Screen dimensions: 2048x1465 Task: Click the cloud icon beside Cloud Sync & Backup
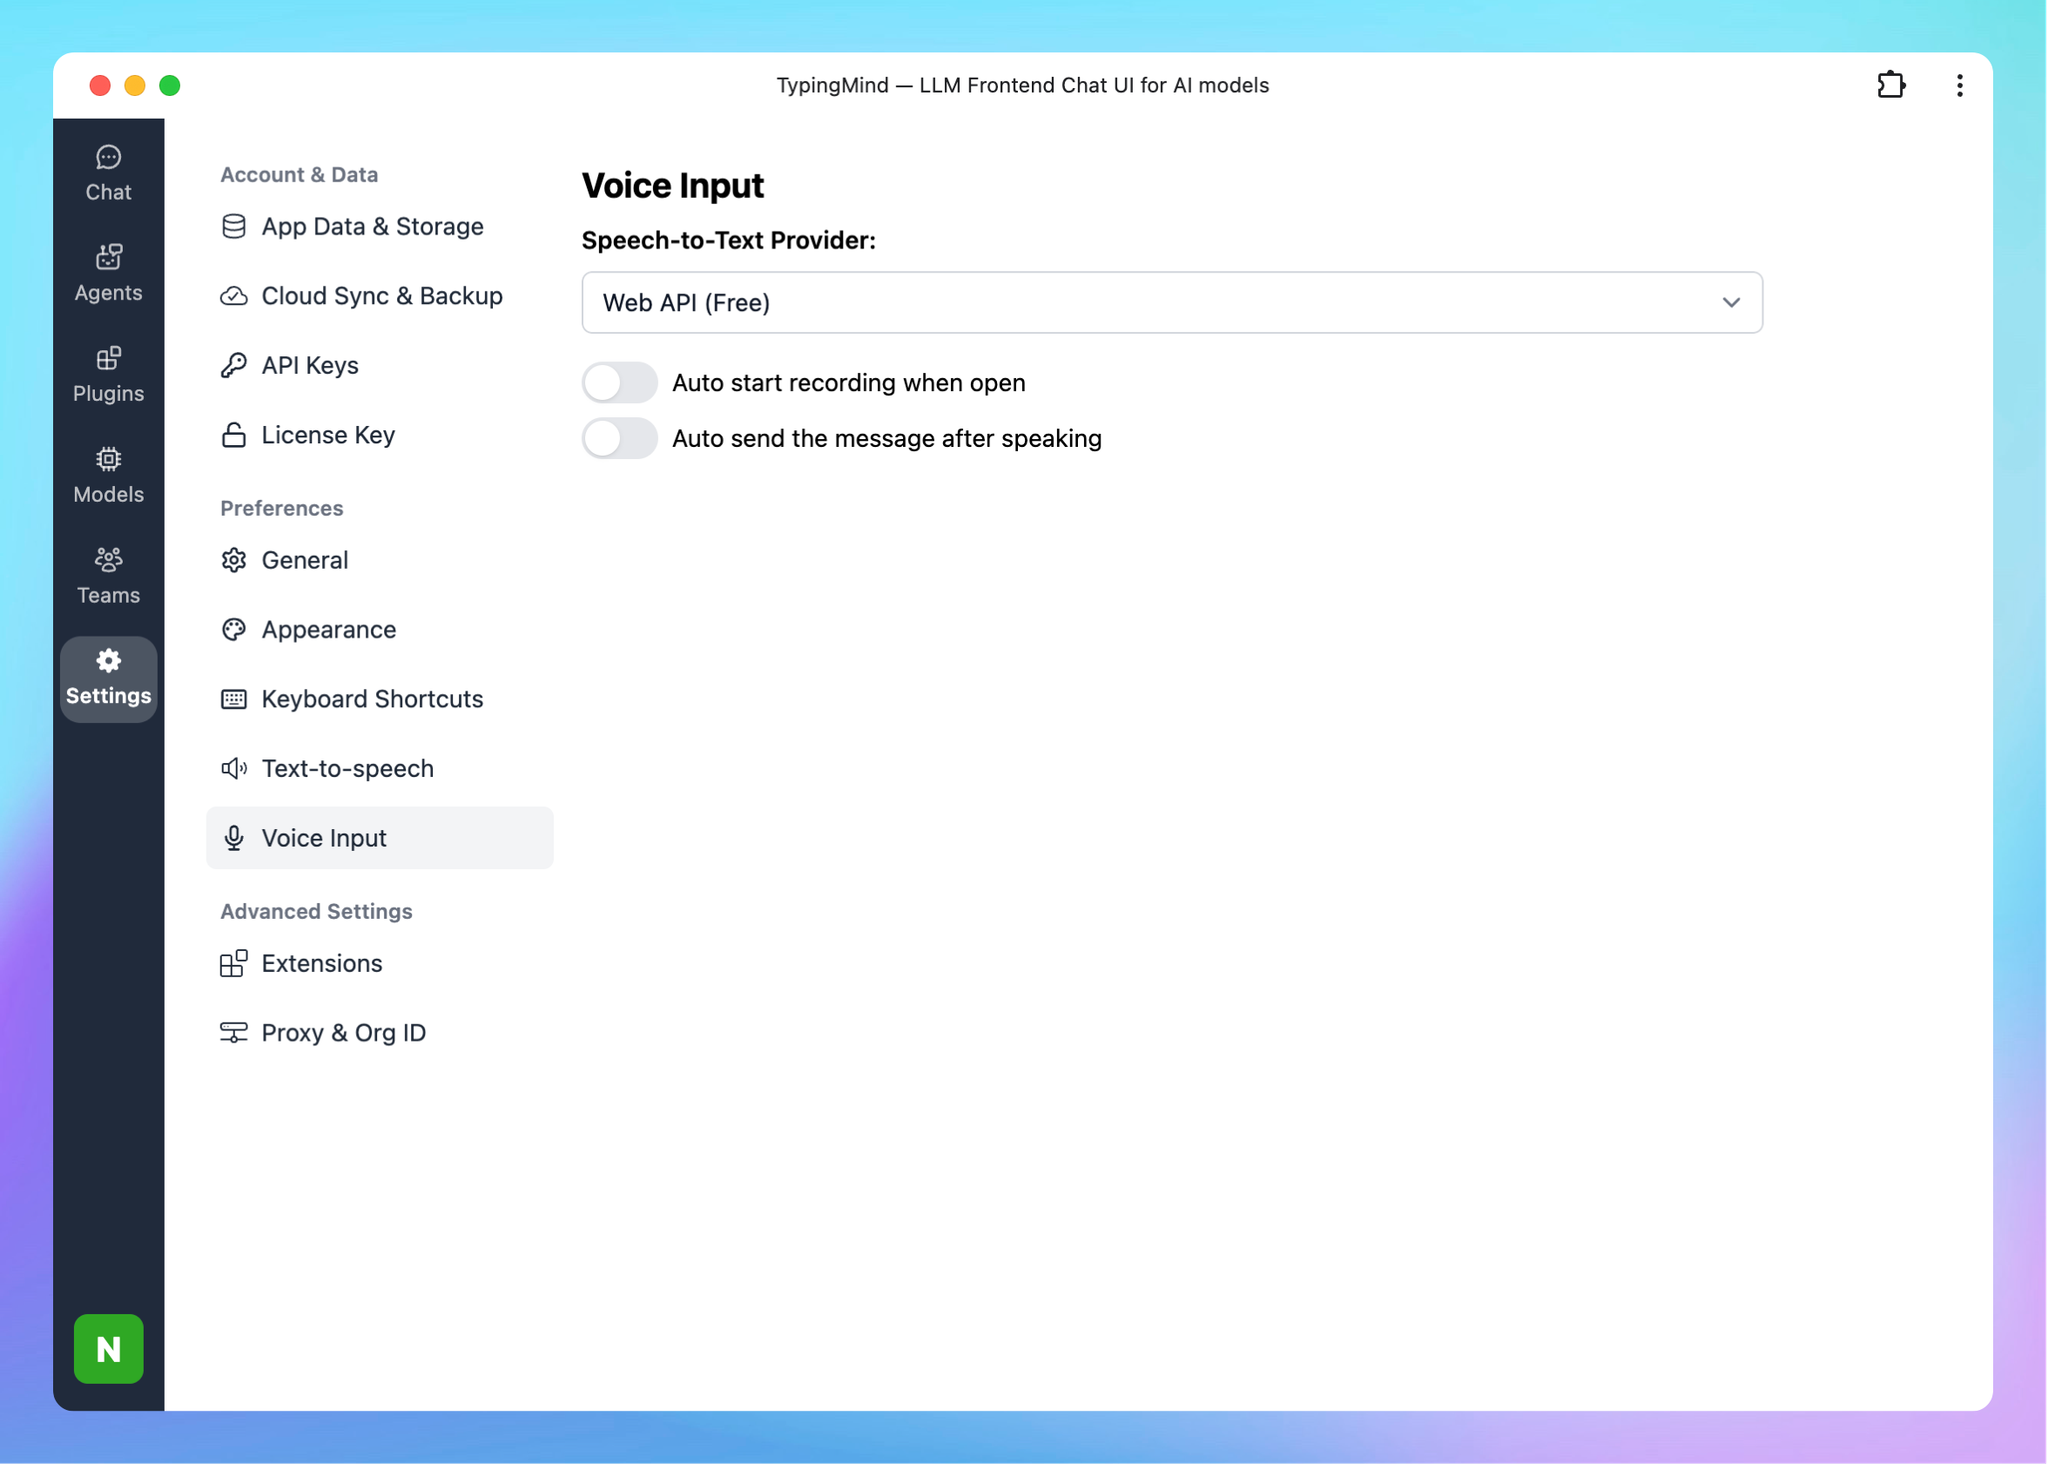tap(234, 296)
